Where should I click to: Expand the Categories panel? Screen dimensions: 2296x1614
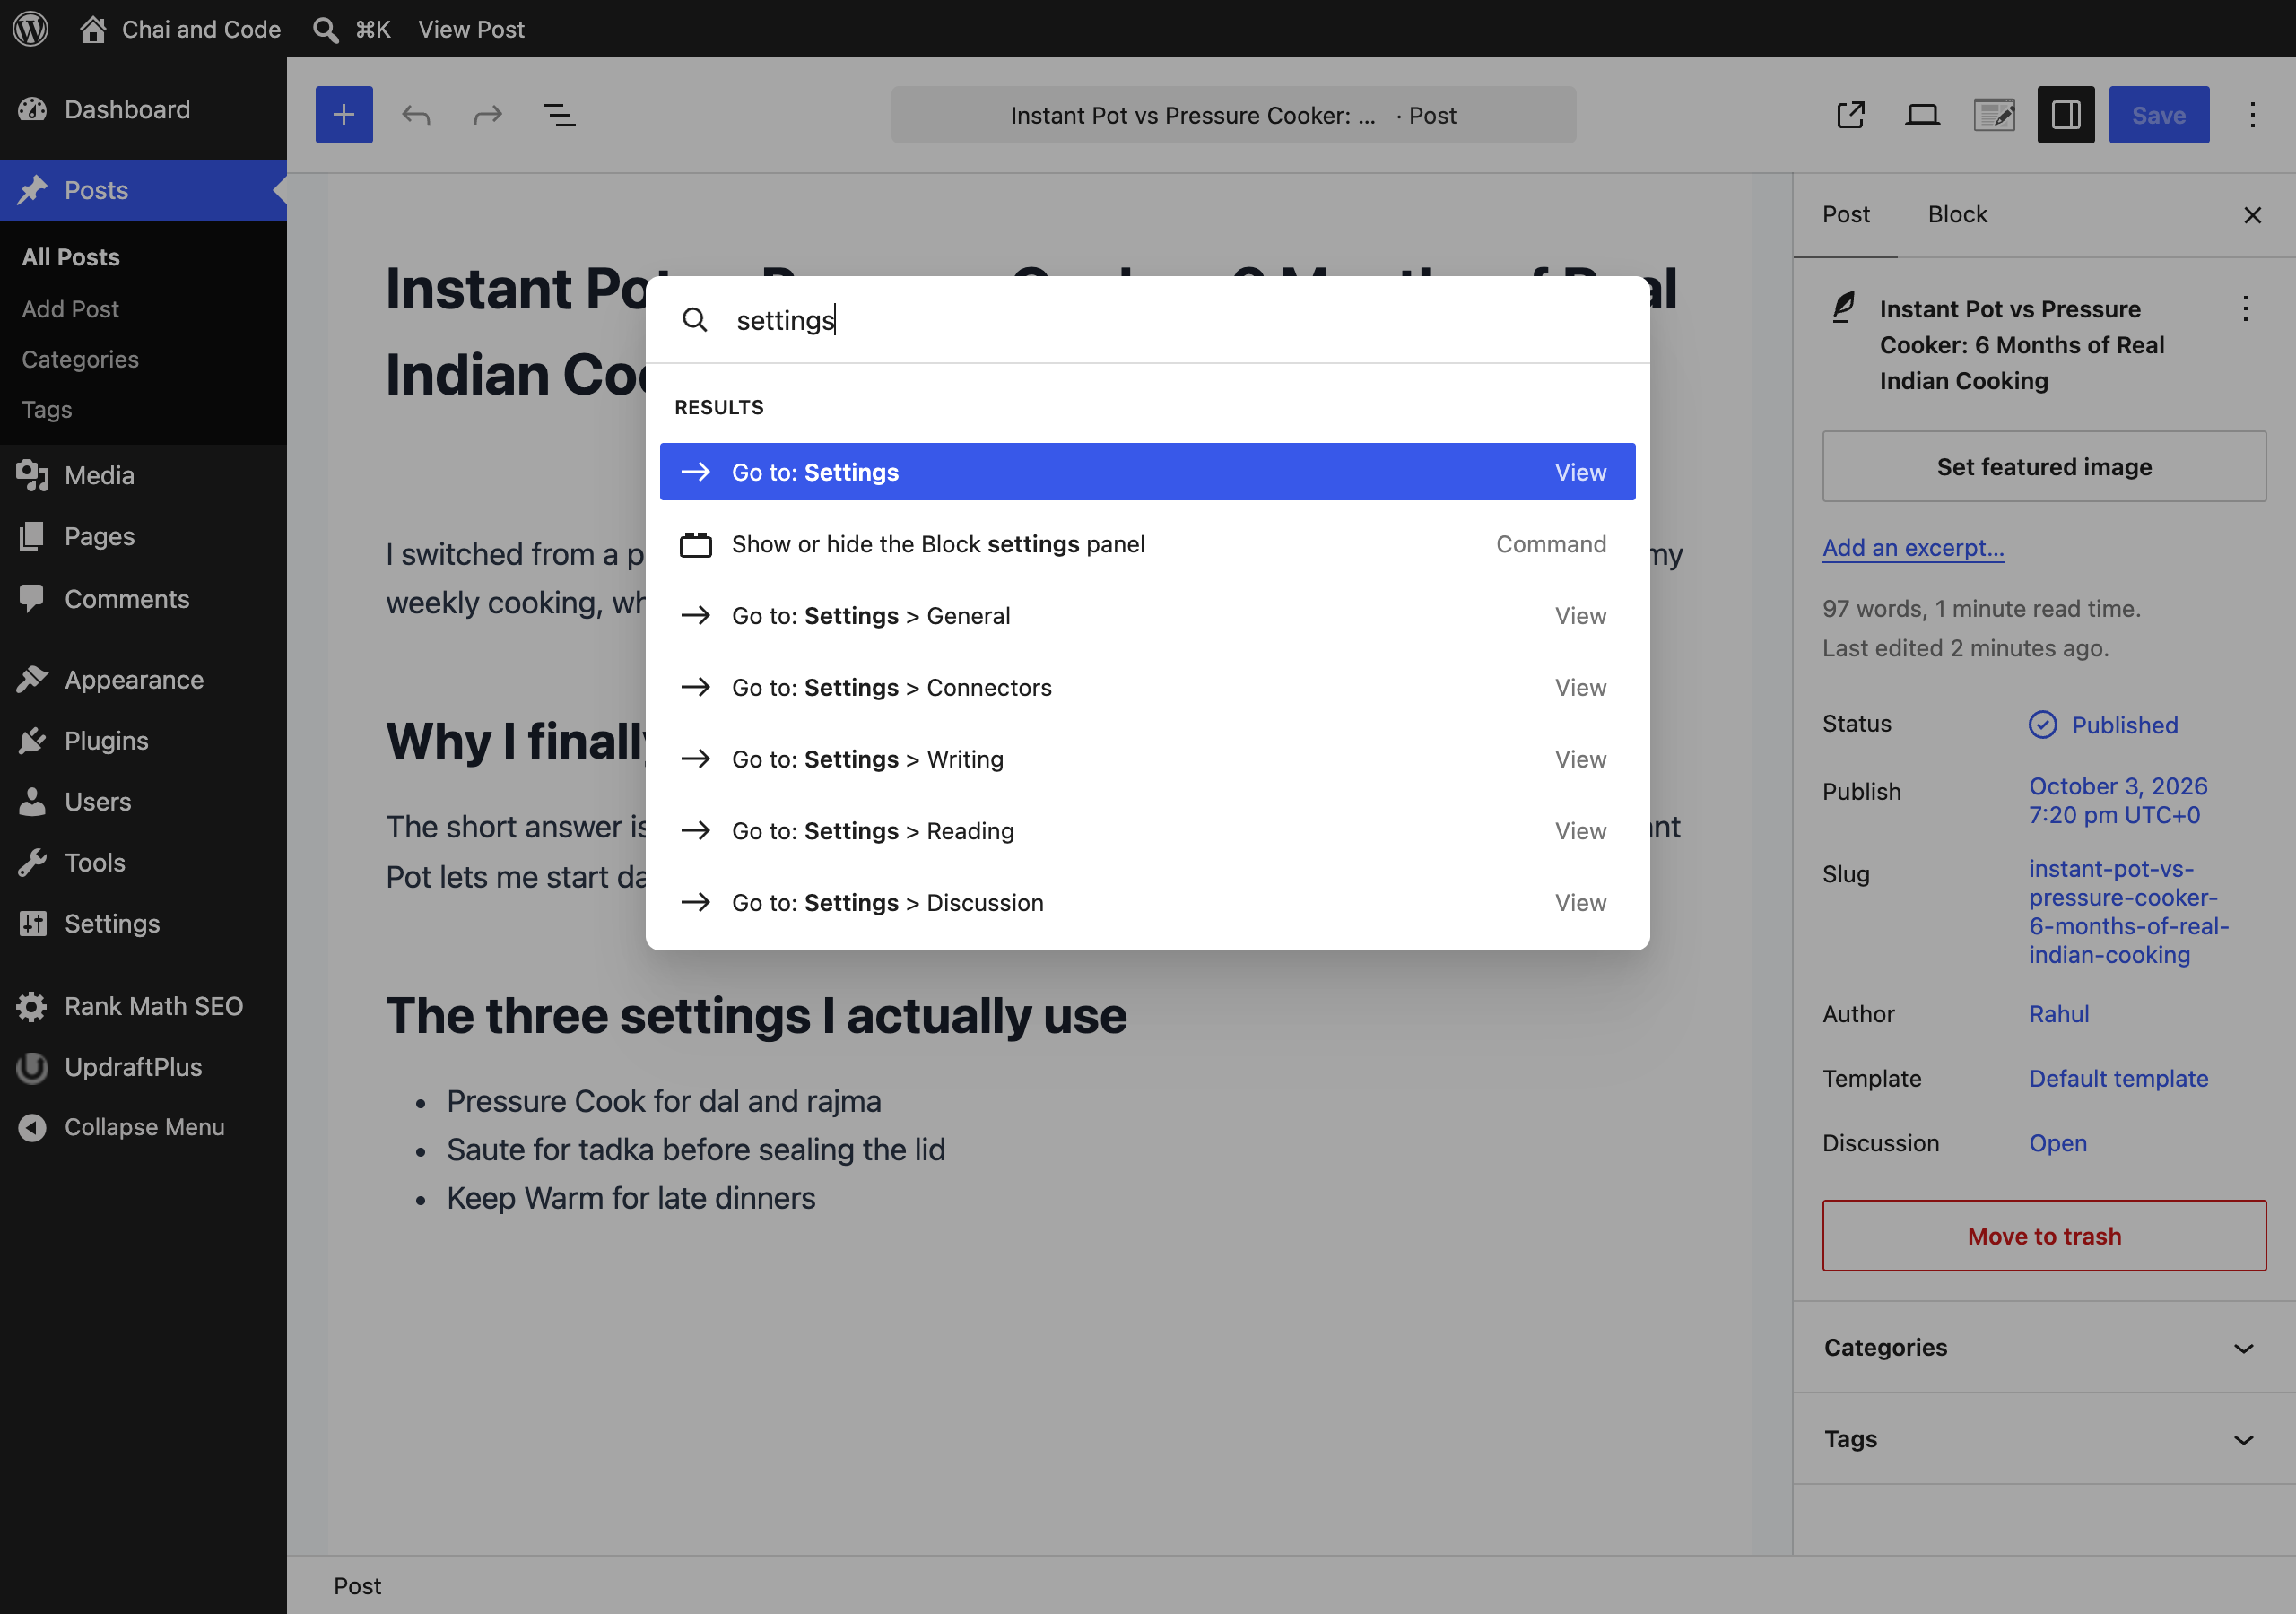(x=2044, y=1348)
